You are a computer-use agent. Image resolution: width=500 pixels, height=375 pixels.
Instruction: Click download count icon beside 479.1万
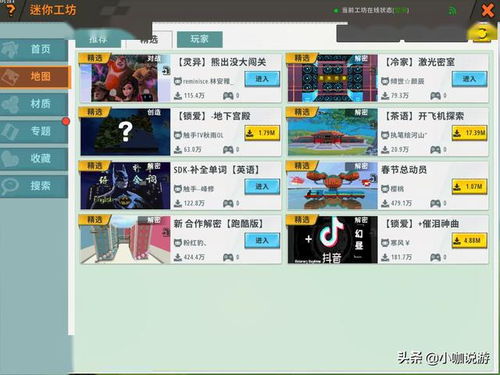coord(385,203)
